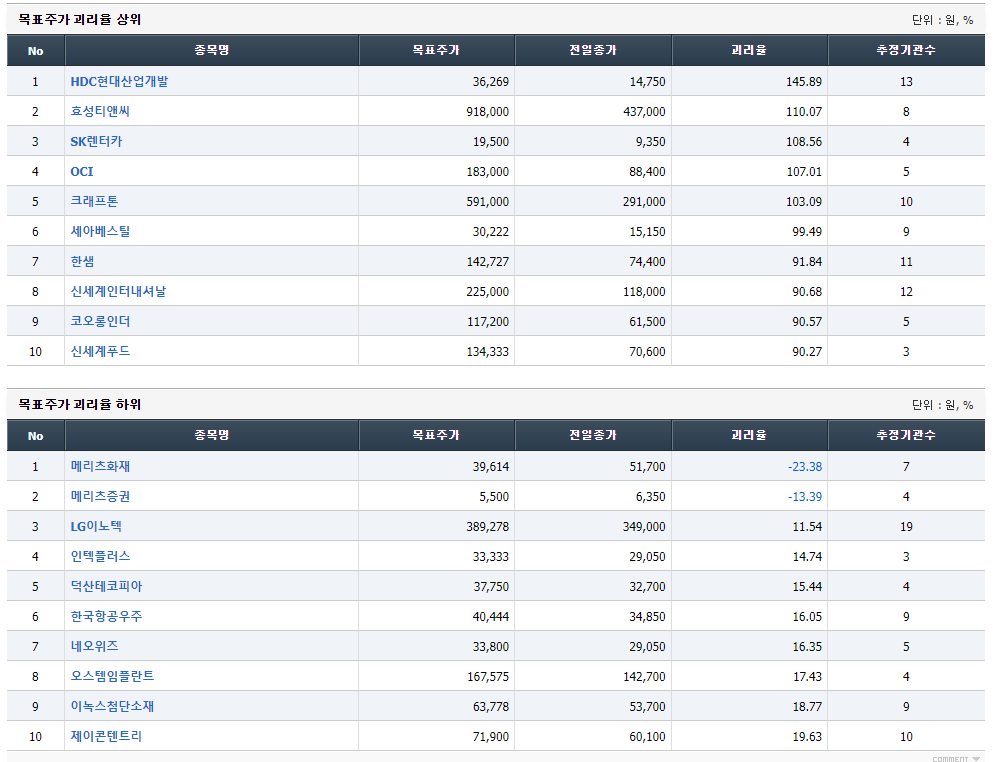The width and height of the screenshot is (995, 762).
Task: Open the 한국항공우주 stock link
Action: [x=106, y=616]
